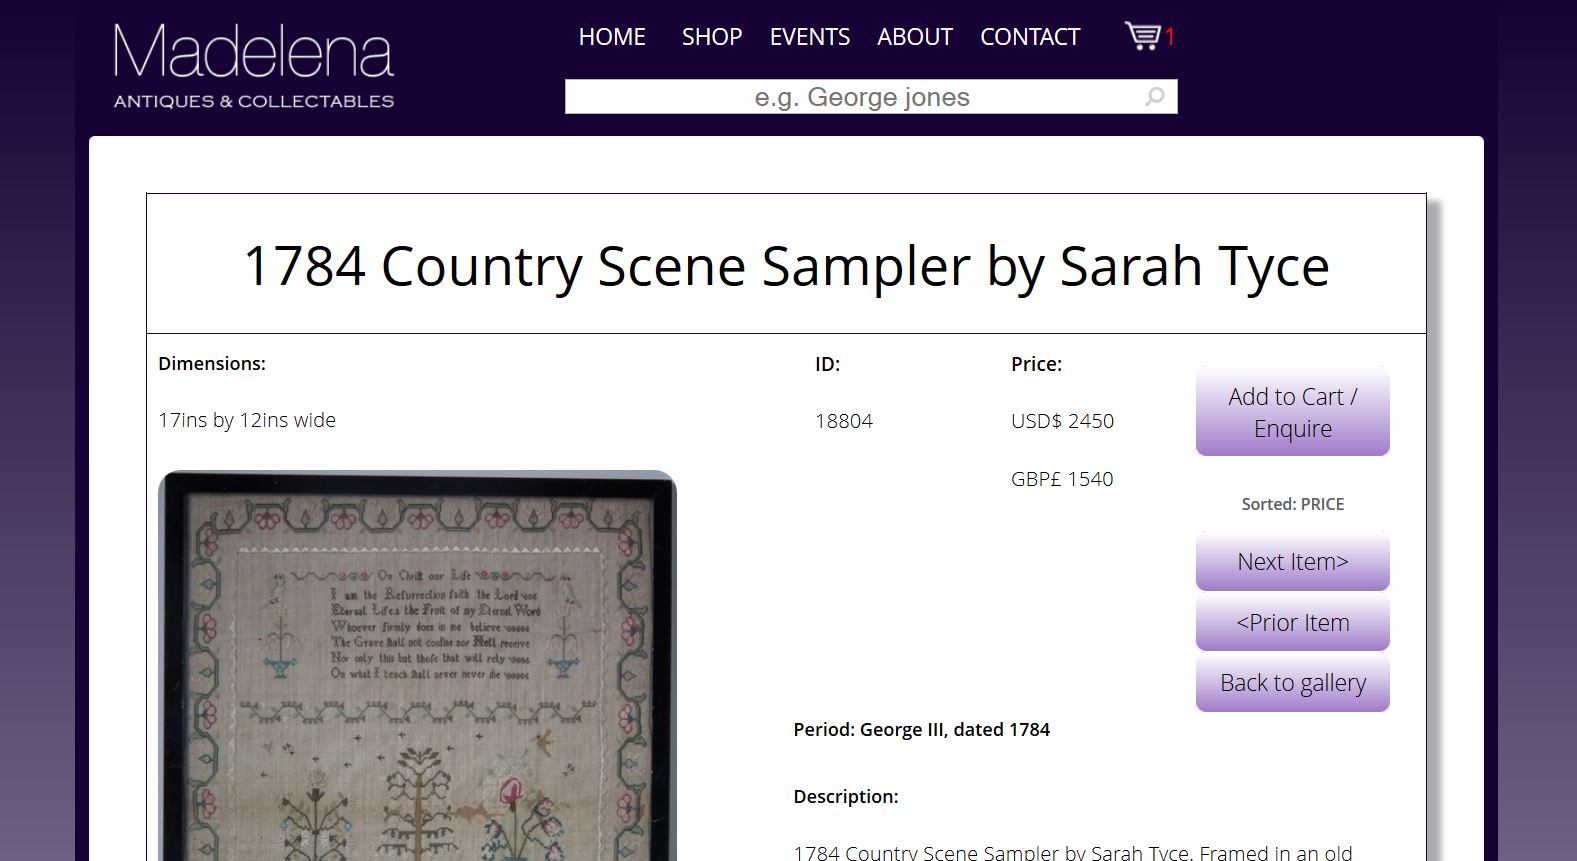Click the GBP£ 1540 price
The height and width of the screenshot is (861, 1577).
click(x=1062, y=479)
